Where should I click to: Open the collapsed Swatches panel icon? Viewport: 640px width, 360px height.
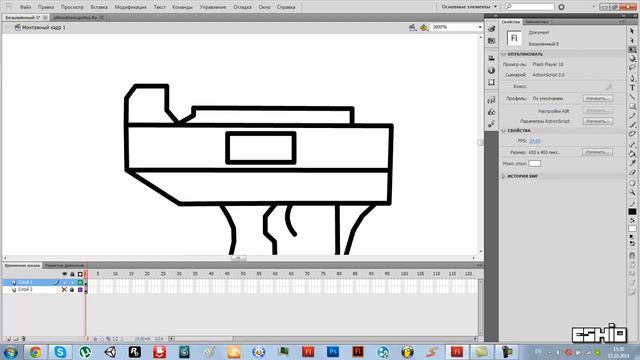pos(491,41)
